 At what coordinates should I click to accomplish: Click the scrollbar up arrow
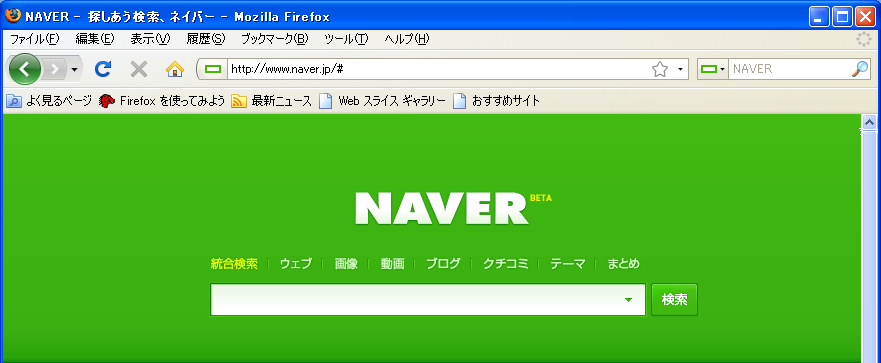coord(870,122)
